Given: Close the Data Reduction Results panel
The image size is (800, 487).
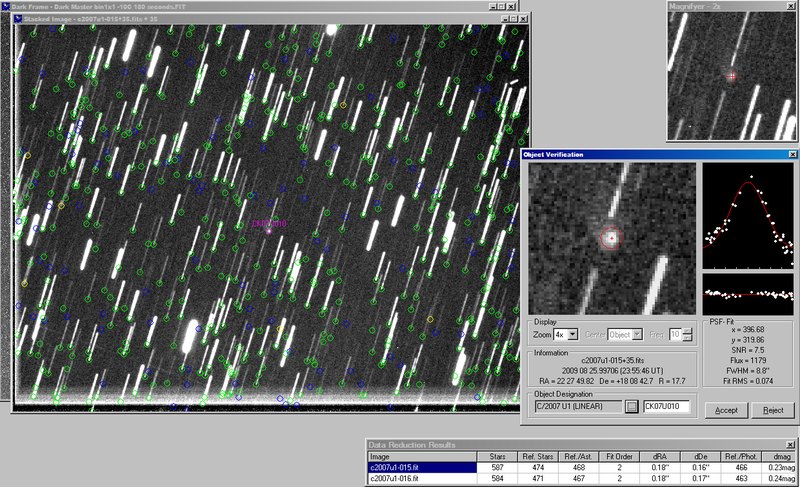Looking at the screenshot, I should coord(790,445).
